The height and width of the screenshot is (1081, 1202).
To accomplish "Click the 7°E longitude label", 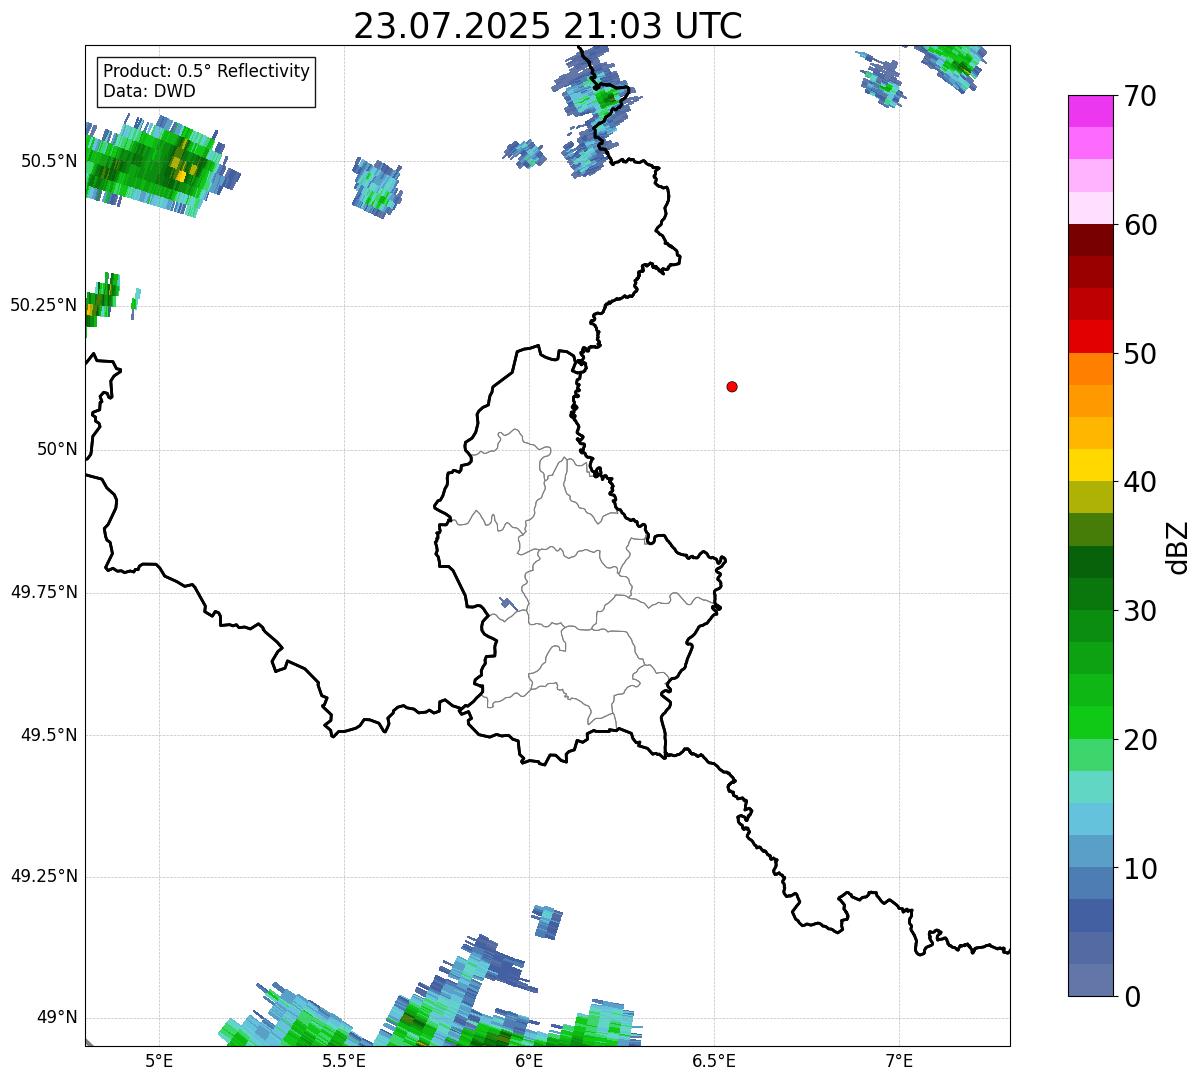I will point(899,1061).
